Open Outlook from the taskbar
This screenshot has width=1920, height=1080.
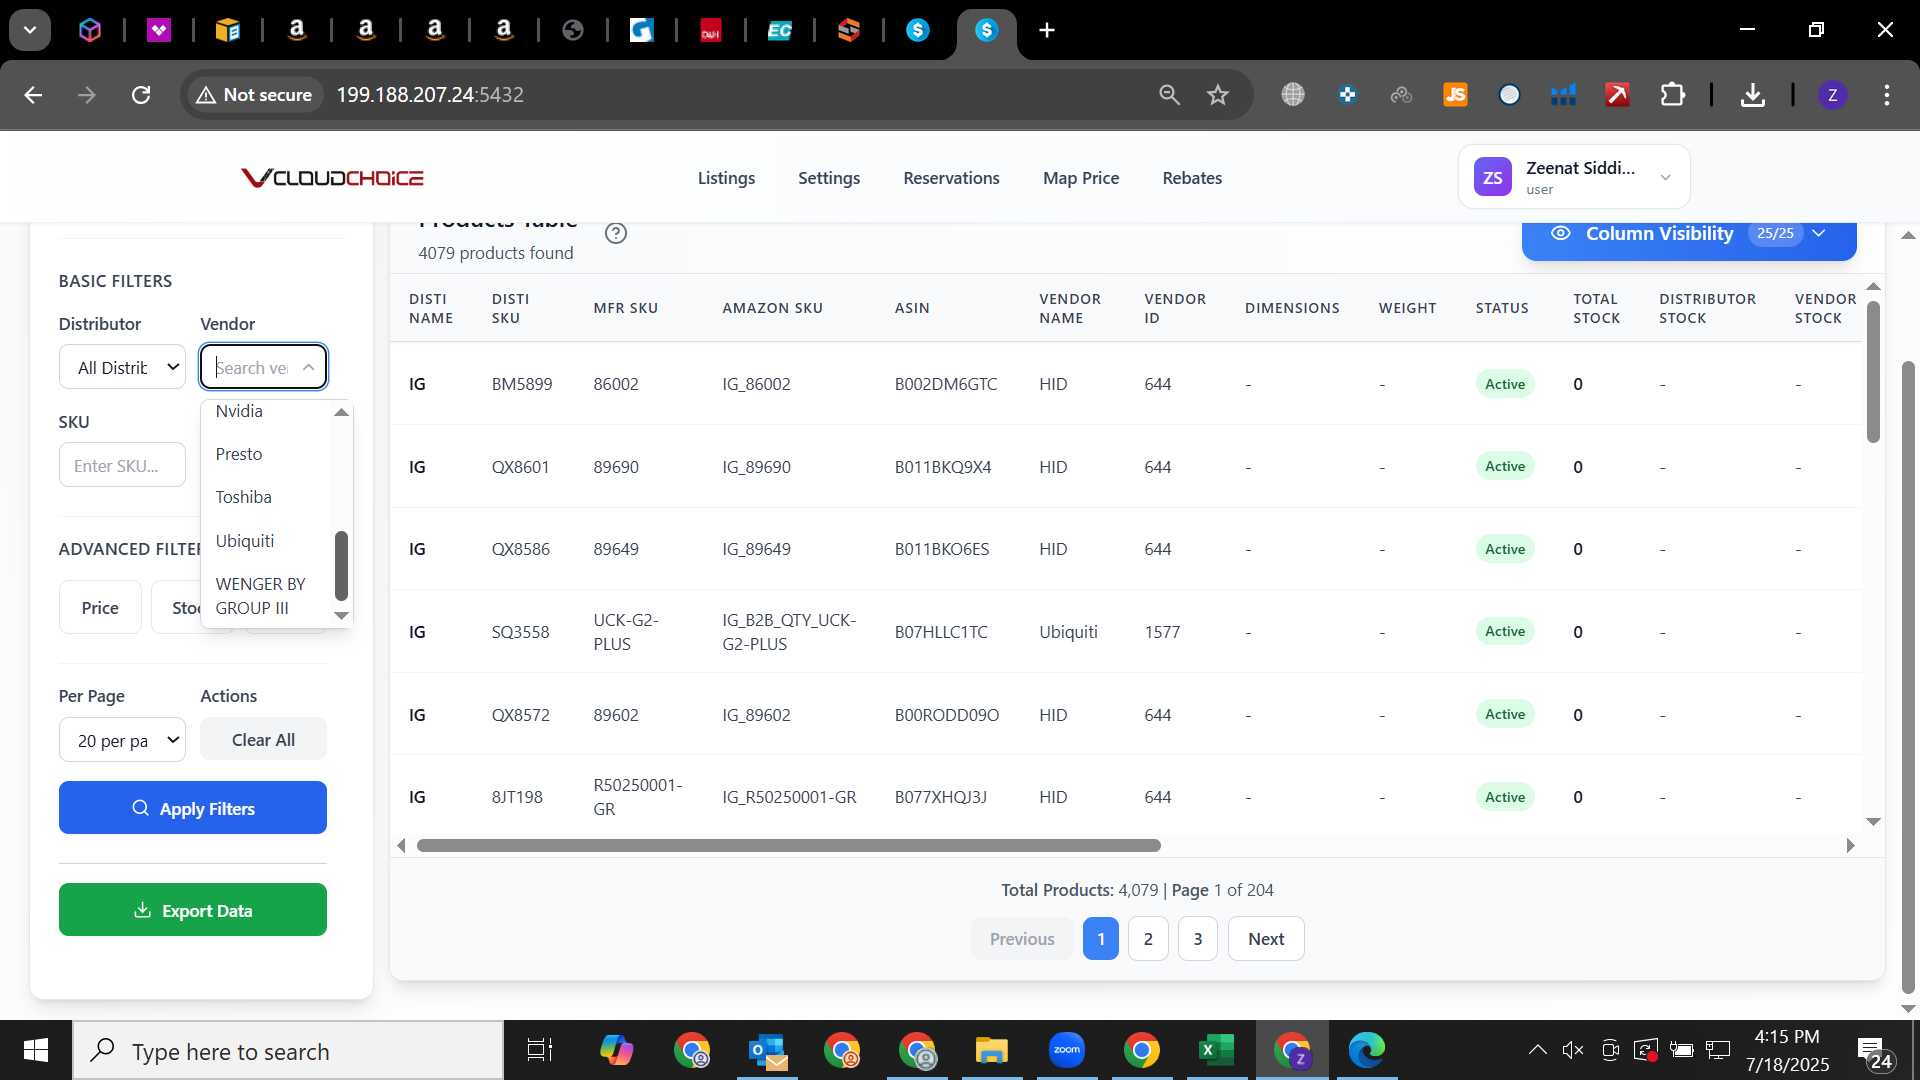tap(767, 1050)
